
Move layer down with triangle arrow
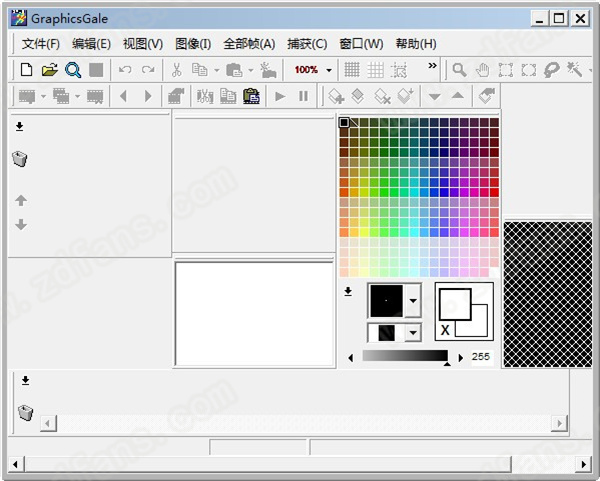pos(434,96)
